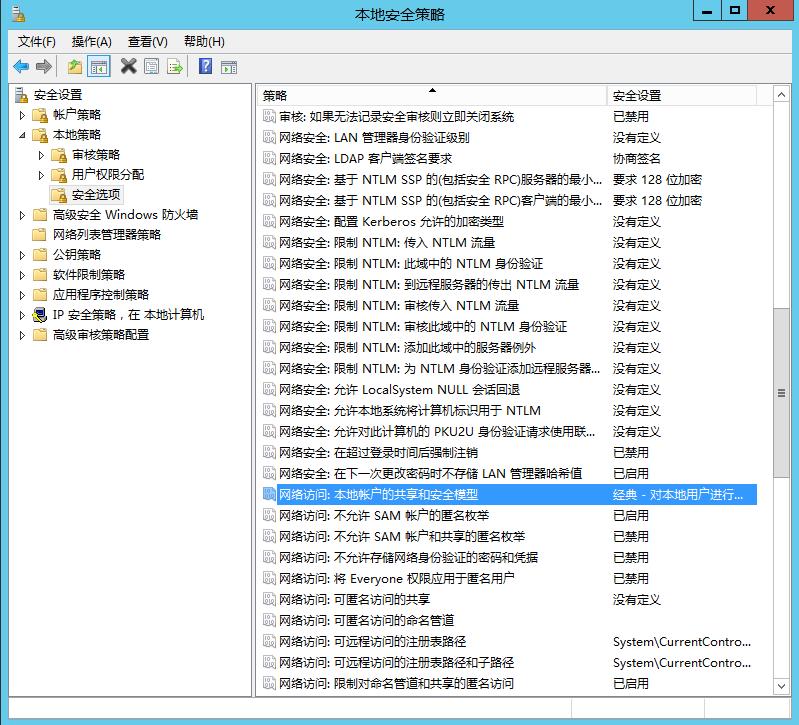This screenshot has width=799, height=725.
Task: Open the 查看(V) menu
Action: pos(148,41)
